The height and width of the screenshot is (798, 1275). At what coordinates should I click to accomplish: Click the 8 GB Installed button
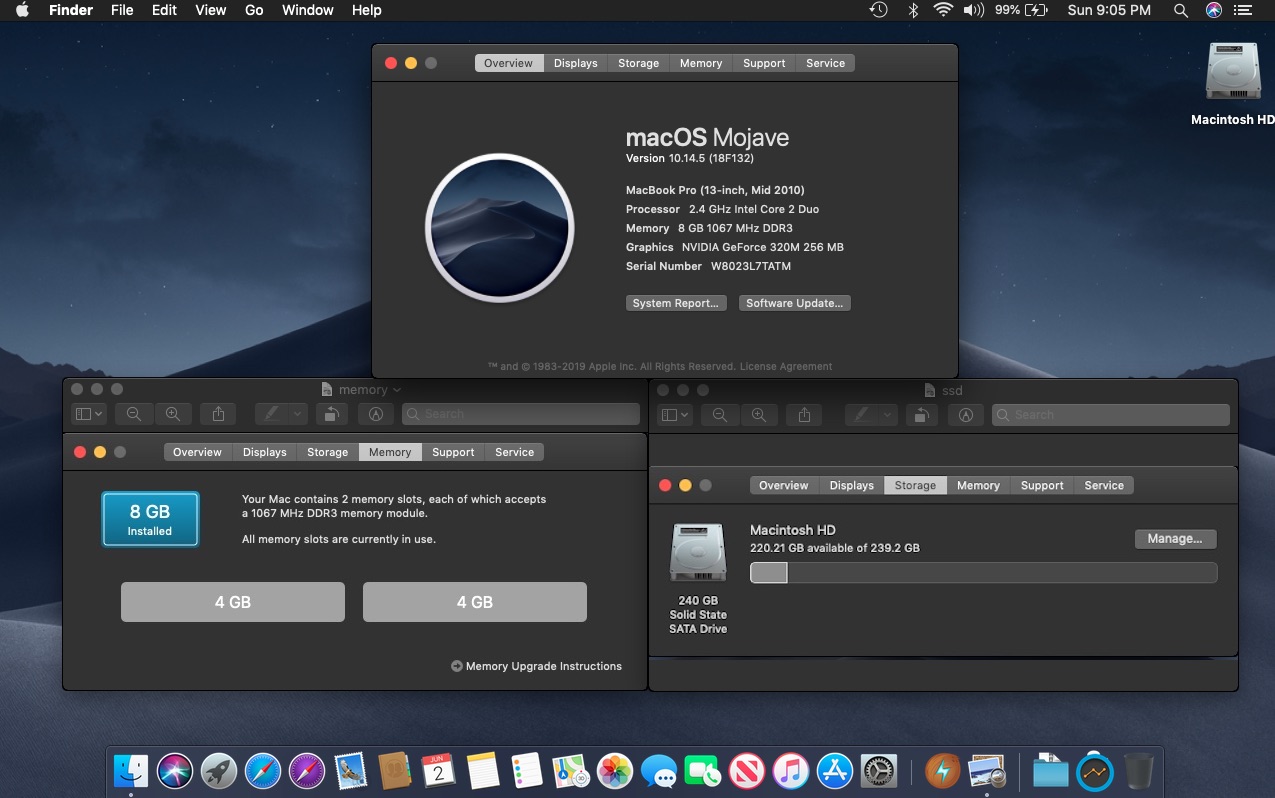click(x=150, y=519)
